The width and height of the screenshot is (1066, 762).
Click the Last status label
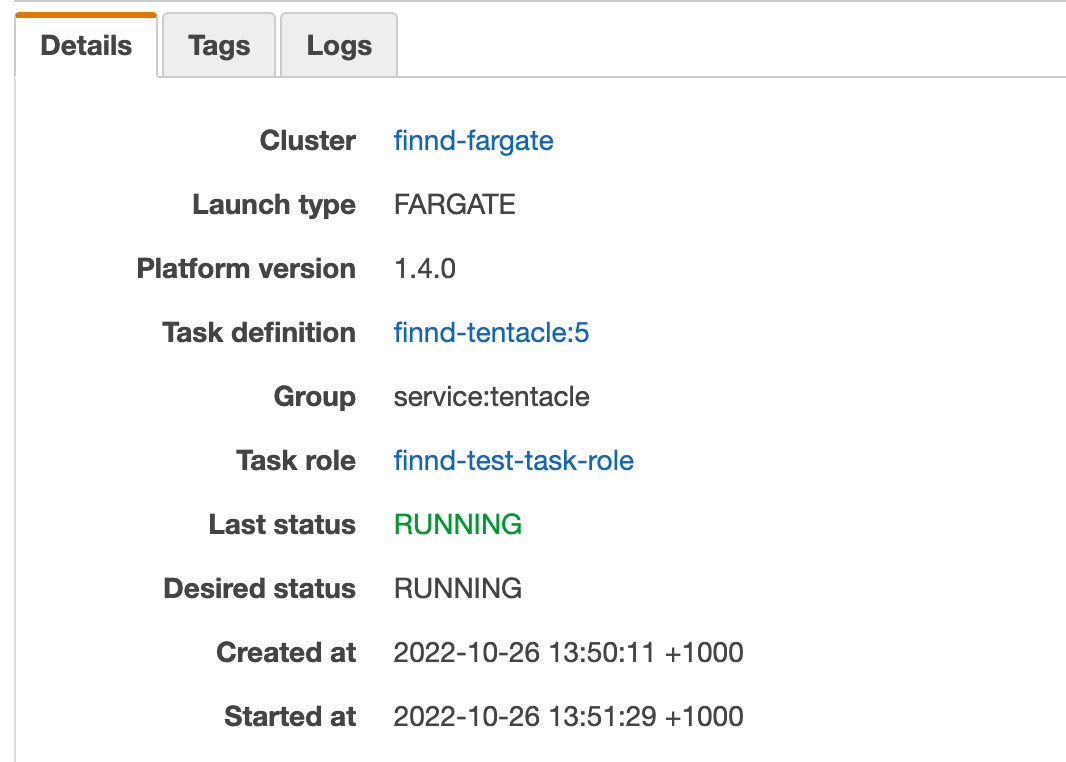click(281, 524)
